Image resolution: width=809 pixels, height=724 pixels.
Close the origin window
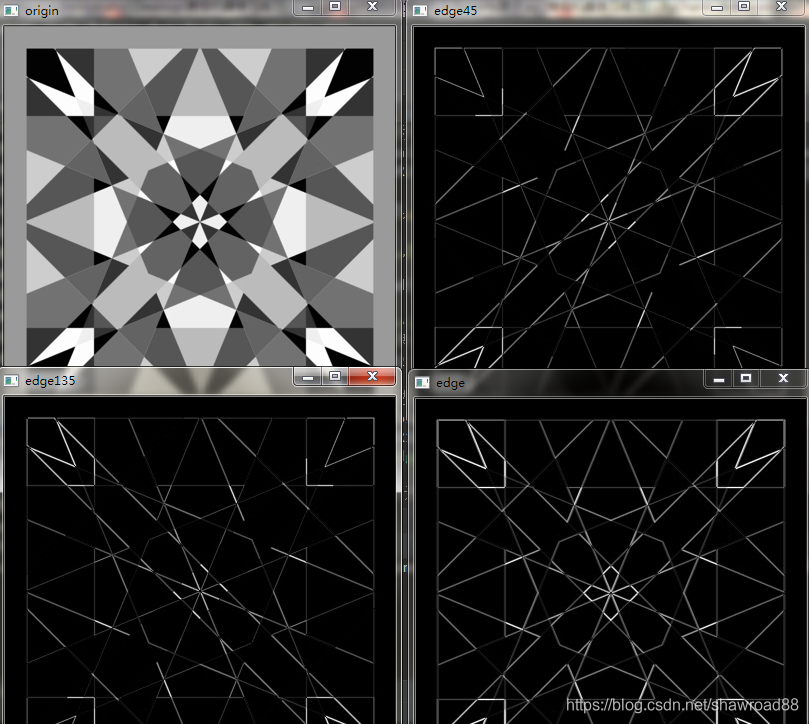click(372, 7)
